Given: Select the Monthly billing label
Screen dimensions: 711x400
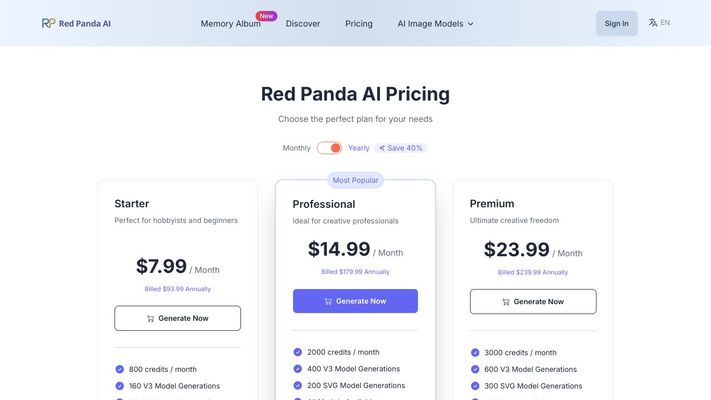Looking at the screenshot, I should pos(296,148).
